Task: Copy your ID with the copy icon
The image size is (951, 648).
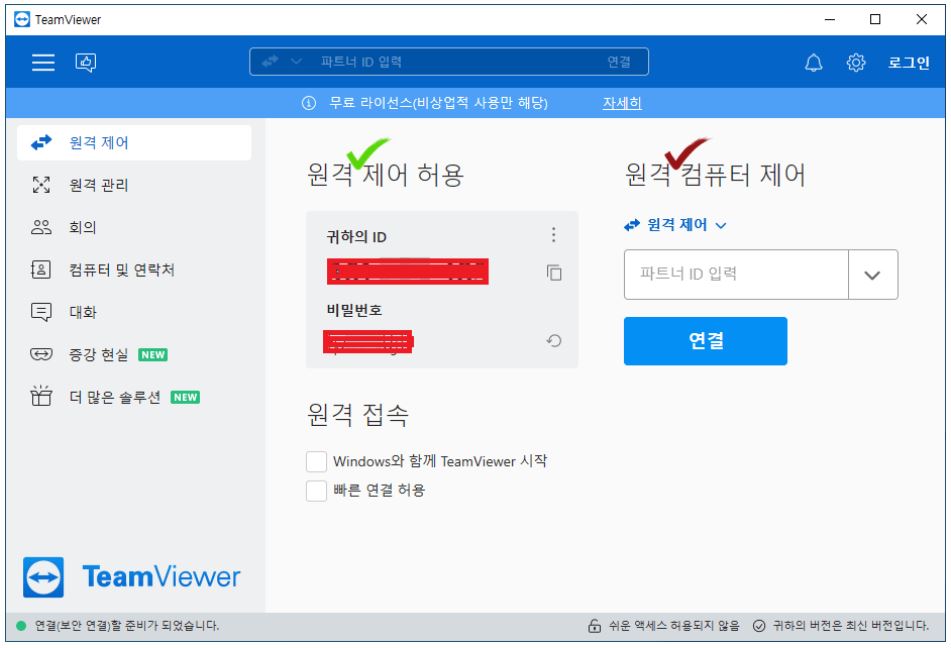Action: (554, 272)
